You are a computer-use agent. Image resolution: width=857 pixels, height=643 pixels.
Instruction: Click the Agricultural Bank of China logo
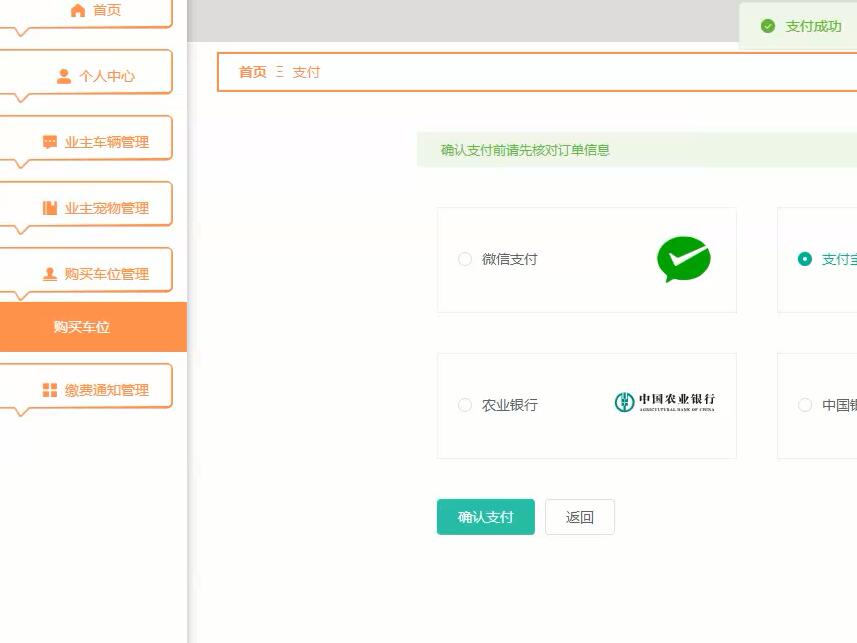(663, 404)
